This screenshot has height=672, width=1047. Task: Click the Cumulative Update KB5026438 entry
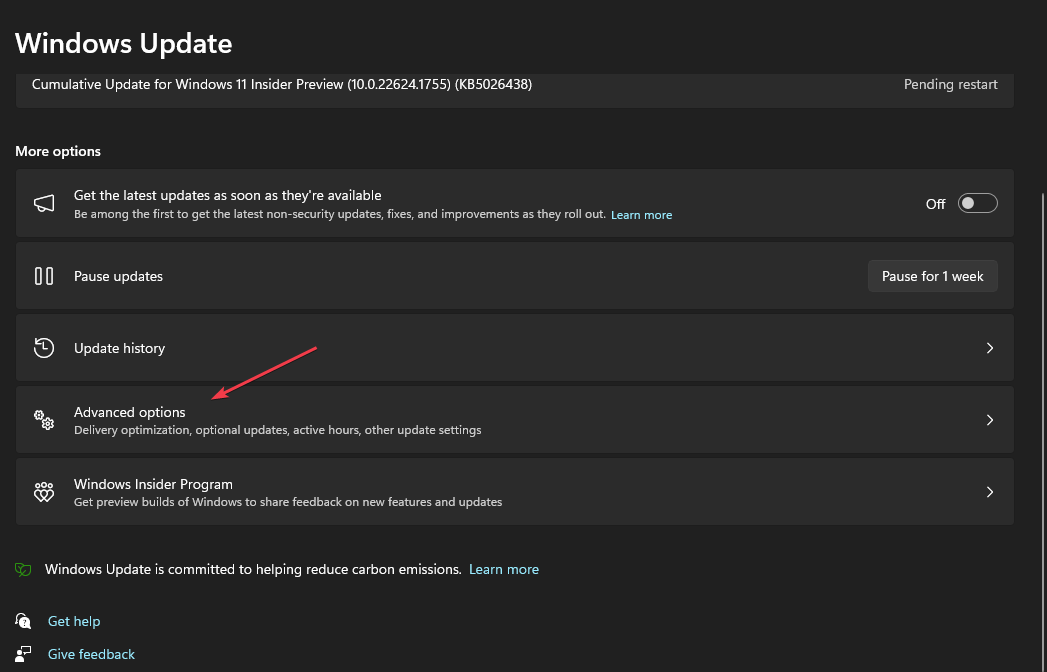pos(282,85)
